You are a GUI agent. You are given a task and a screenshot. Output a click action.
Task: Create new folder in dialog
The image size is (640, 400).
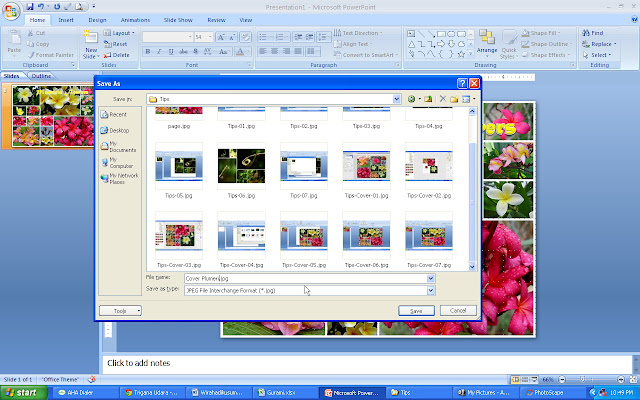[454, 99]
